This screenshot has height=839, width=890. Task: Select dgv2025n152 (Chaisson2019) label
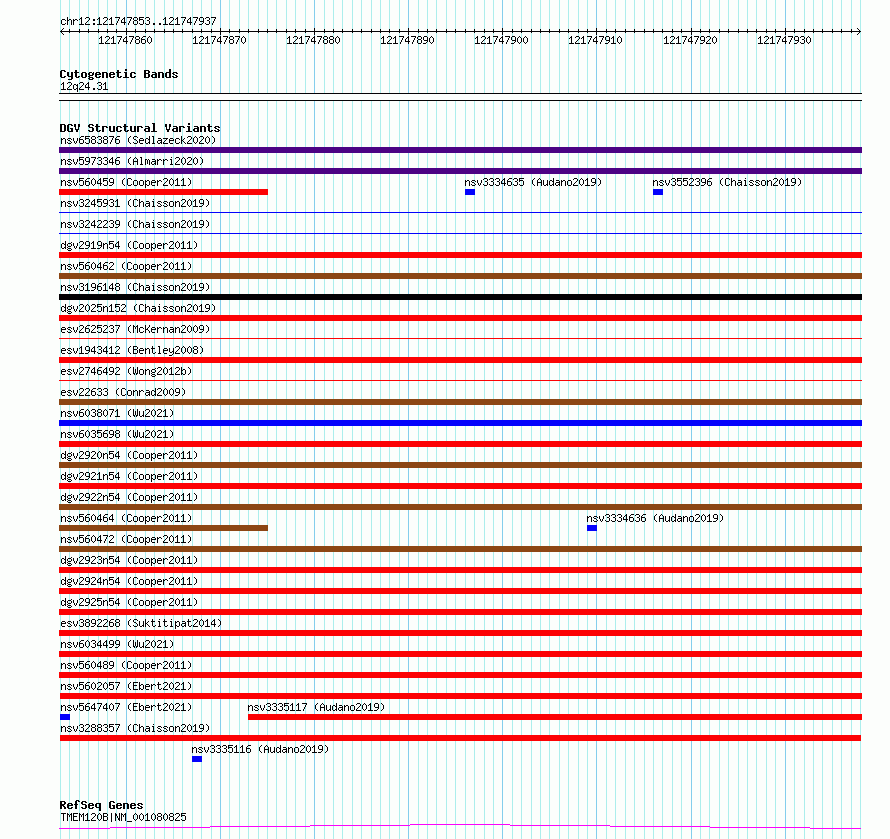[138, 308]
